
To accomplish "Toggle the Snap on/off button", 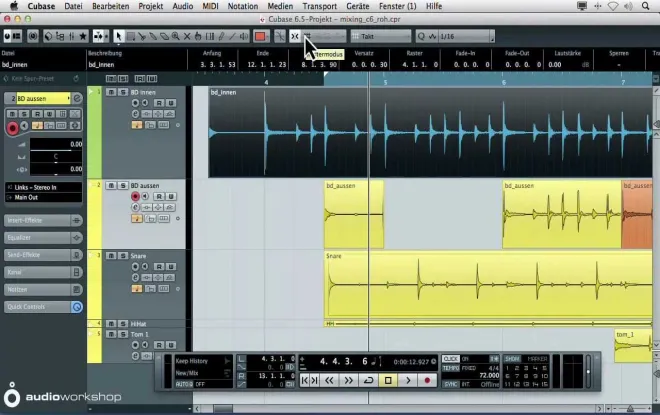I will point(295,37).
